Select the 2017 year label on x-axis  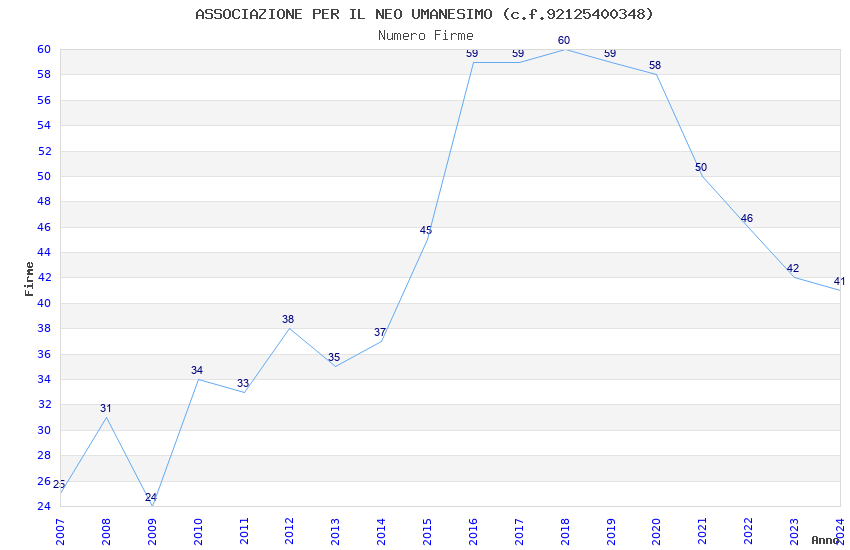pos(519,532)
